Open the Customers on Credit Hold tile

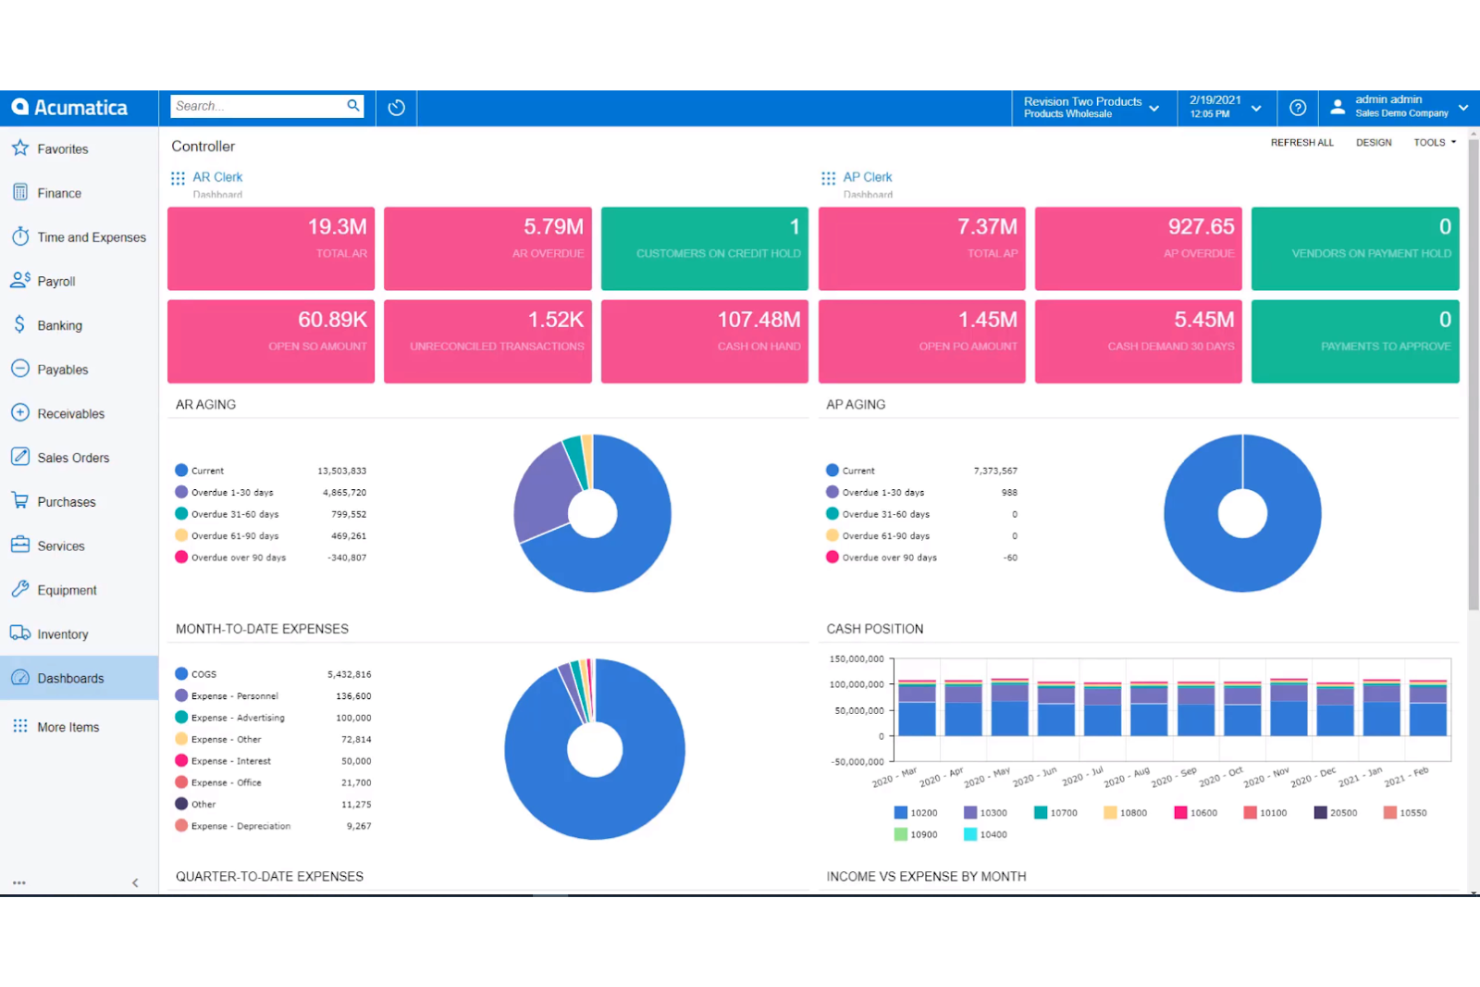click(705, 249)
